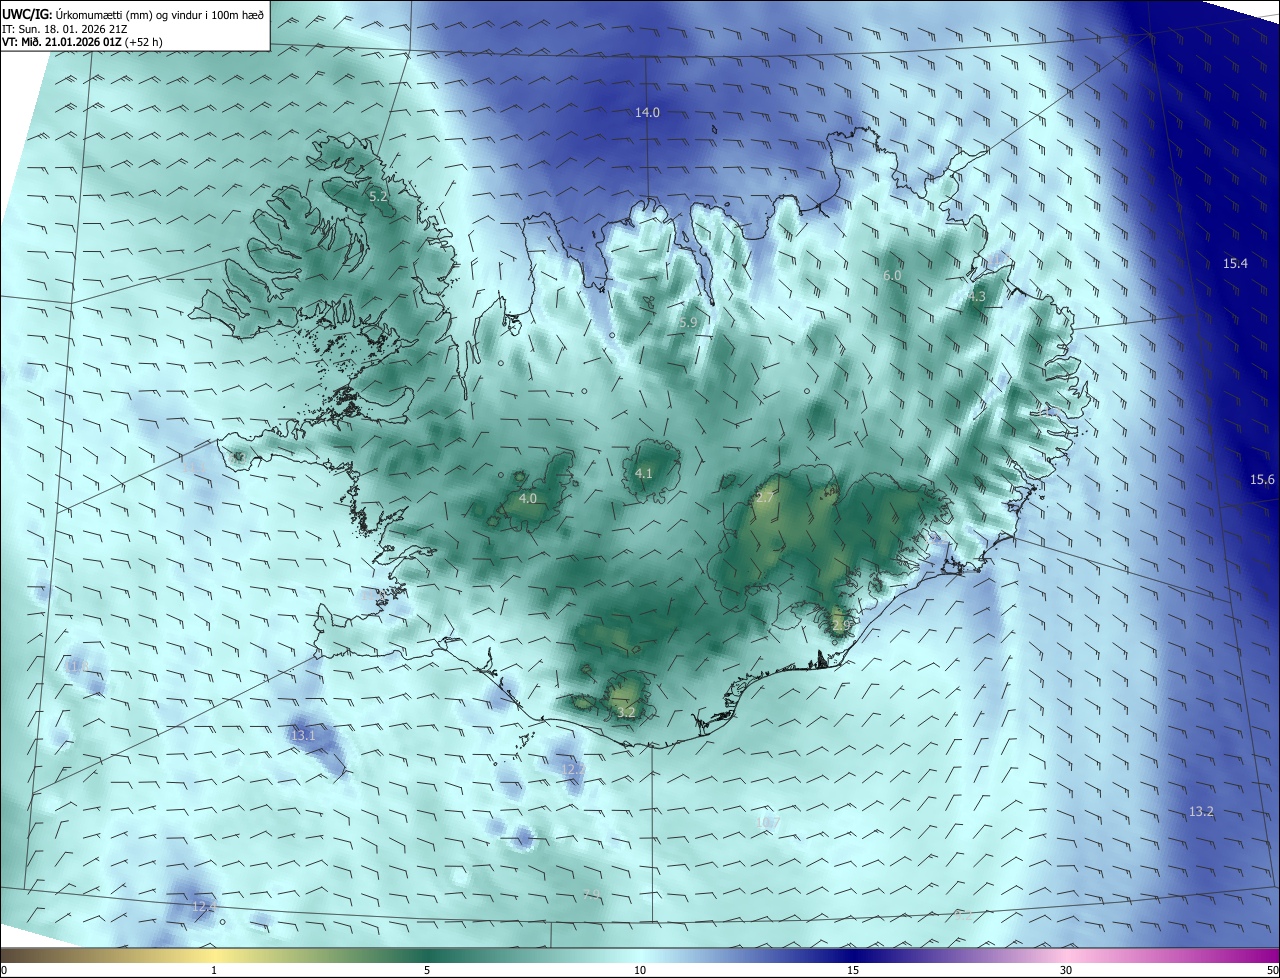Click the 3.2 value on the southern glacier

click(626, 713)
